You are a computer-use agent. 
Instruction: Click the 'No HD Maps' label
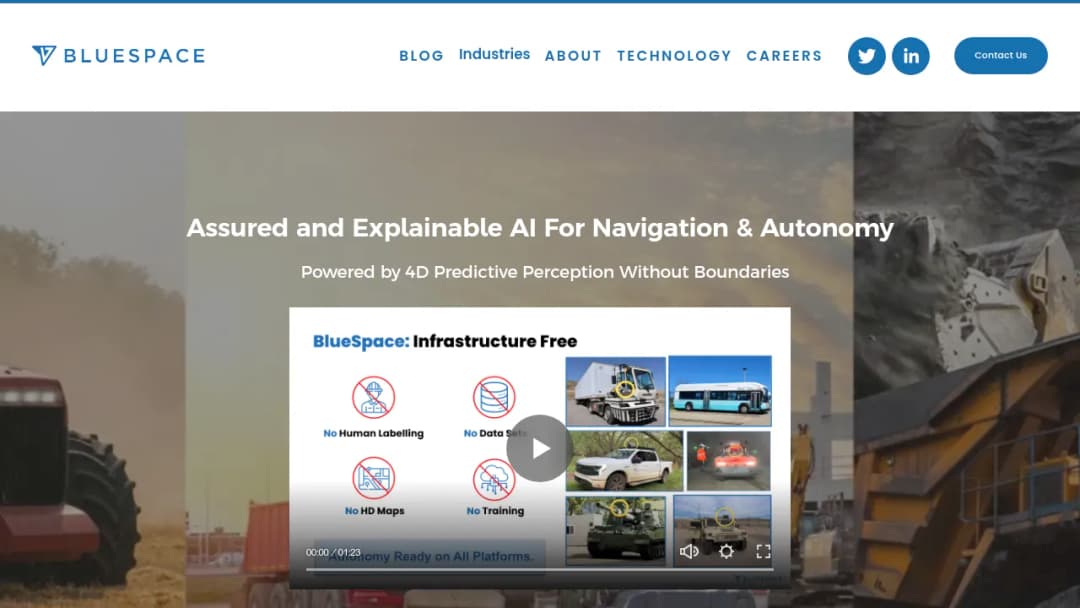point(375,511)
